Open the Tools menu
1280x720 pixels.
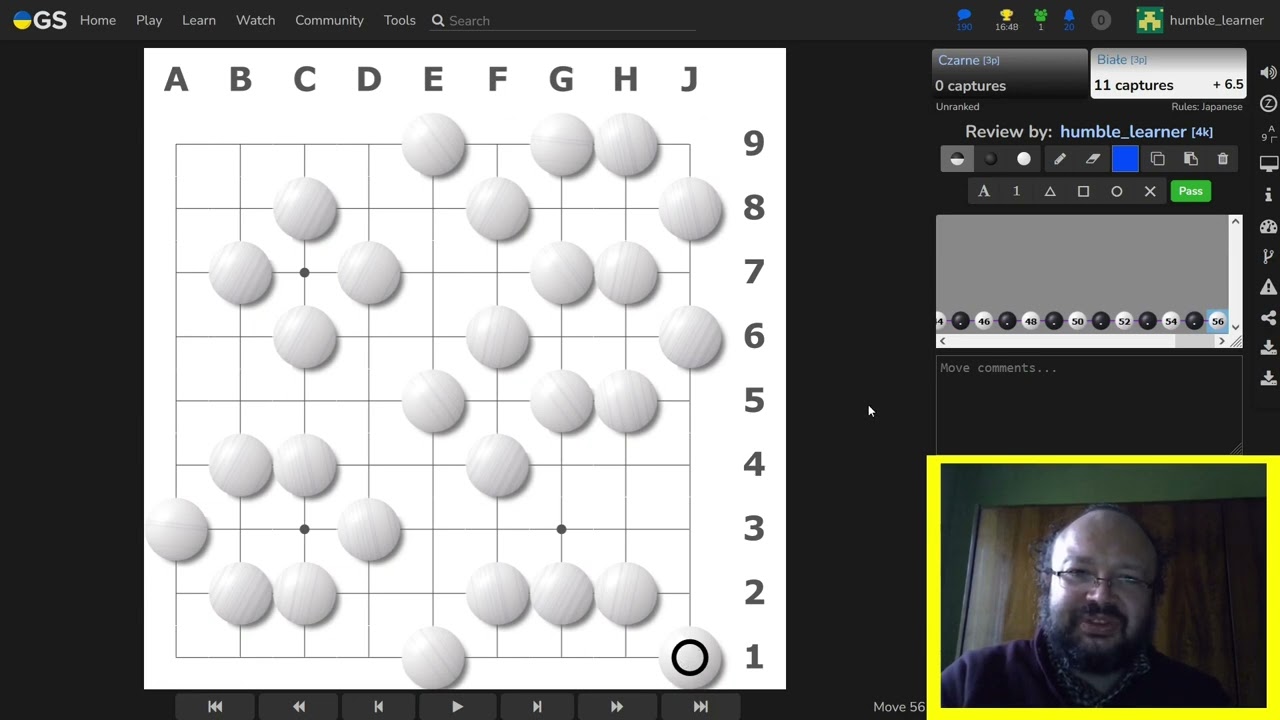click(399, 20)
